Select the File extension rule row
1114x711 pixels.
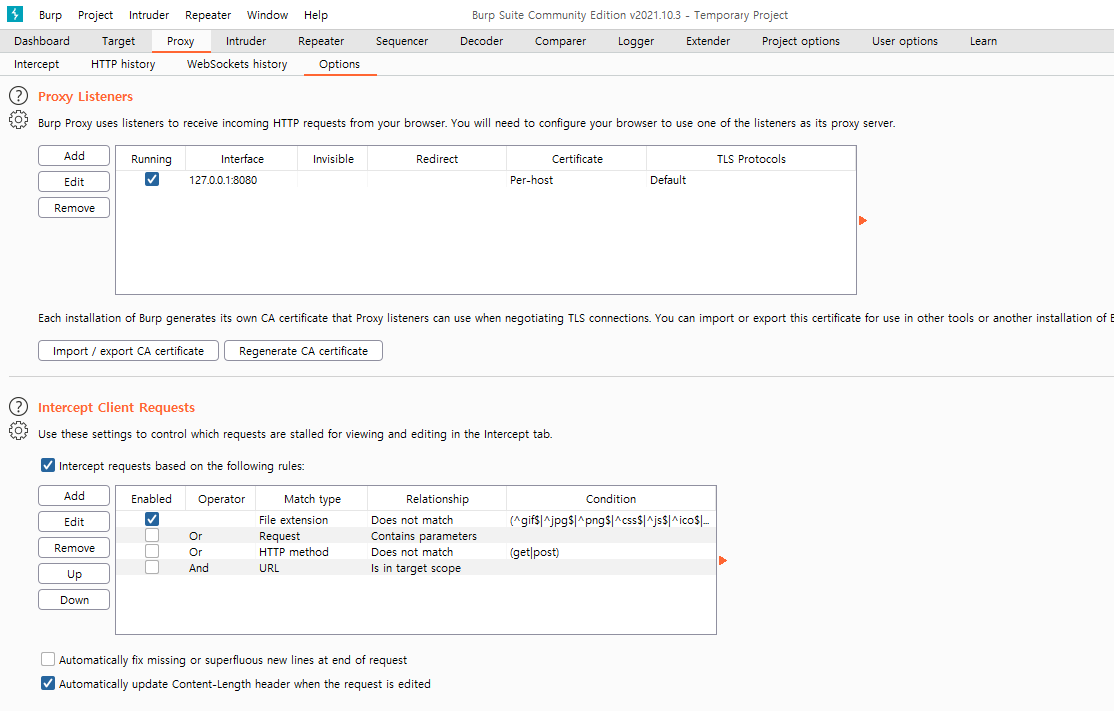tap(416, 519)
